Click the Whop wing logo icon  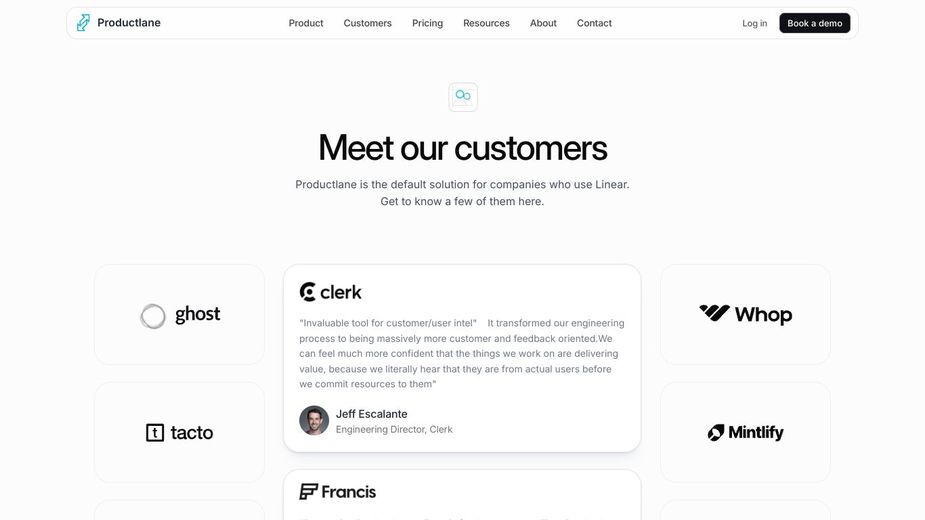coord(714,313)
